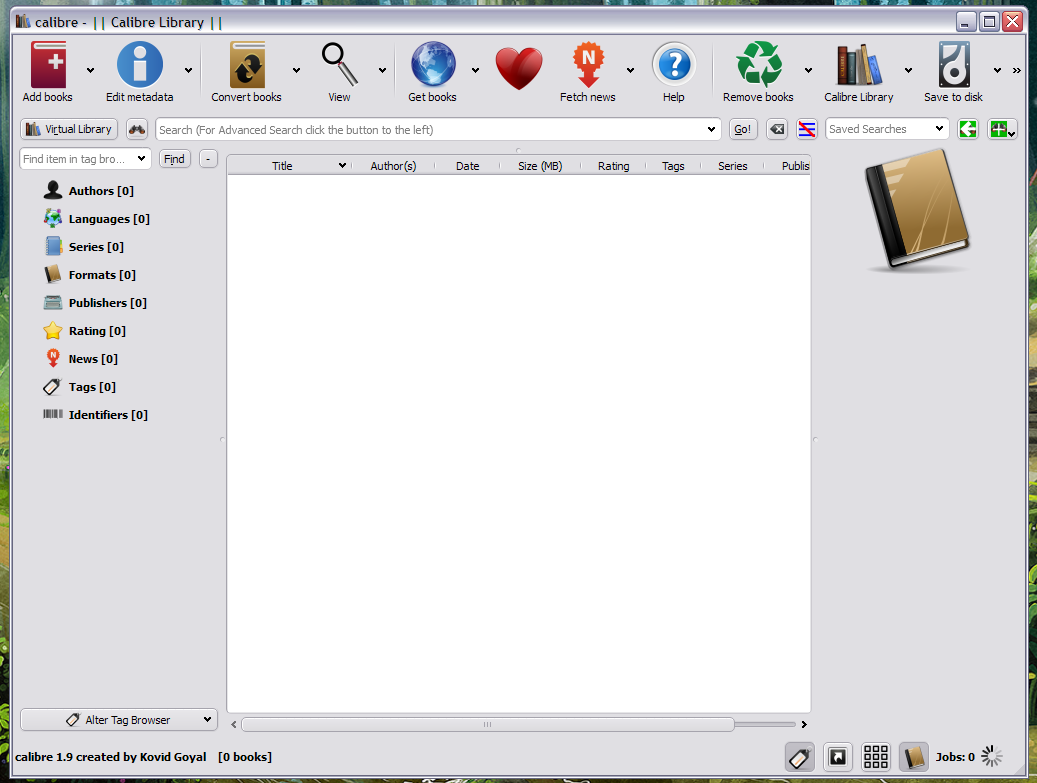
Task: Toggle search highlight icon beside clear button
Action: [x=806, y=129]
